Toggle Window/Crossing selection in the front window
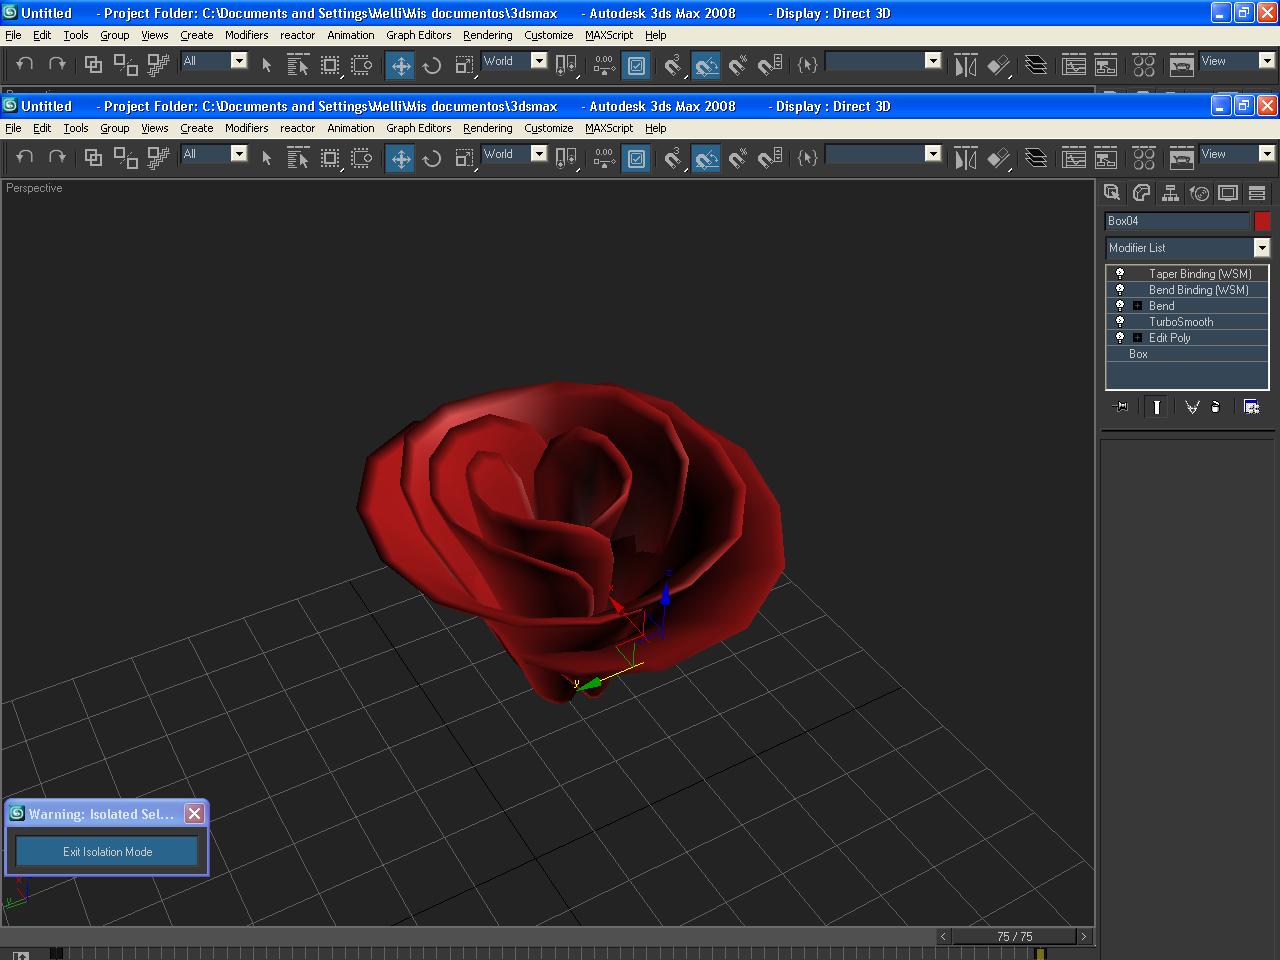This screenshot has width=1280, height=960. coord(362,158)
